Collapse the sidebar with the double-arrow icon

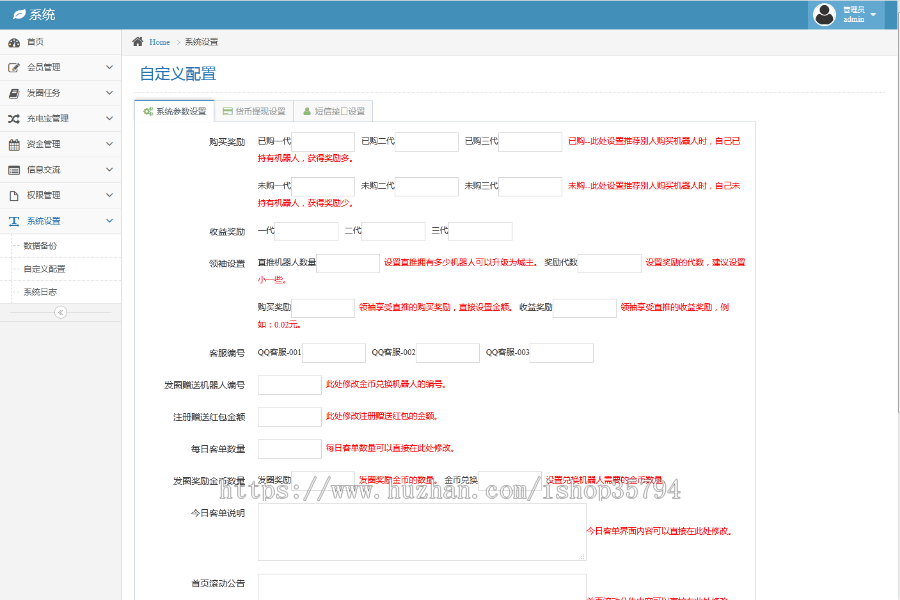coord(60,312)
